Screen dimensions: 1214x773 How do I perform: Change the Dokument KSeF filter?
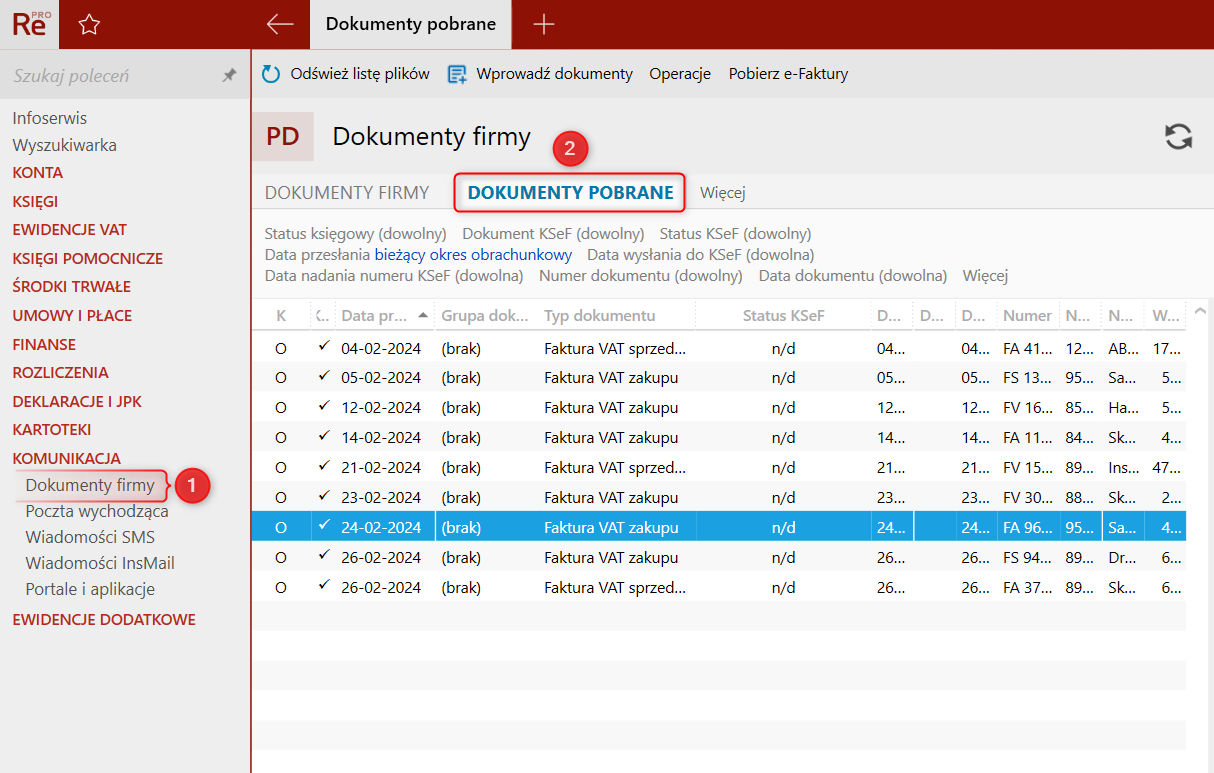click(x=553, y=234)
